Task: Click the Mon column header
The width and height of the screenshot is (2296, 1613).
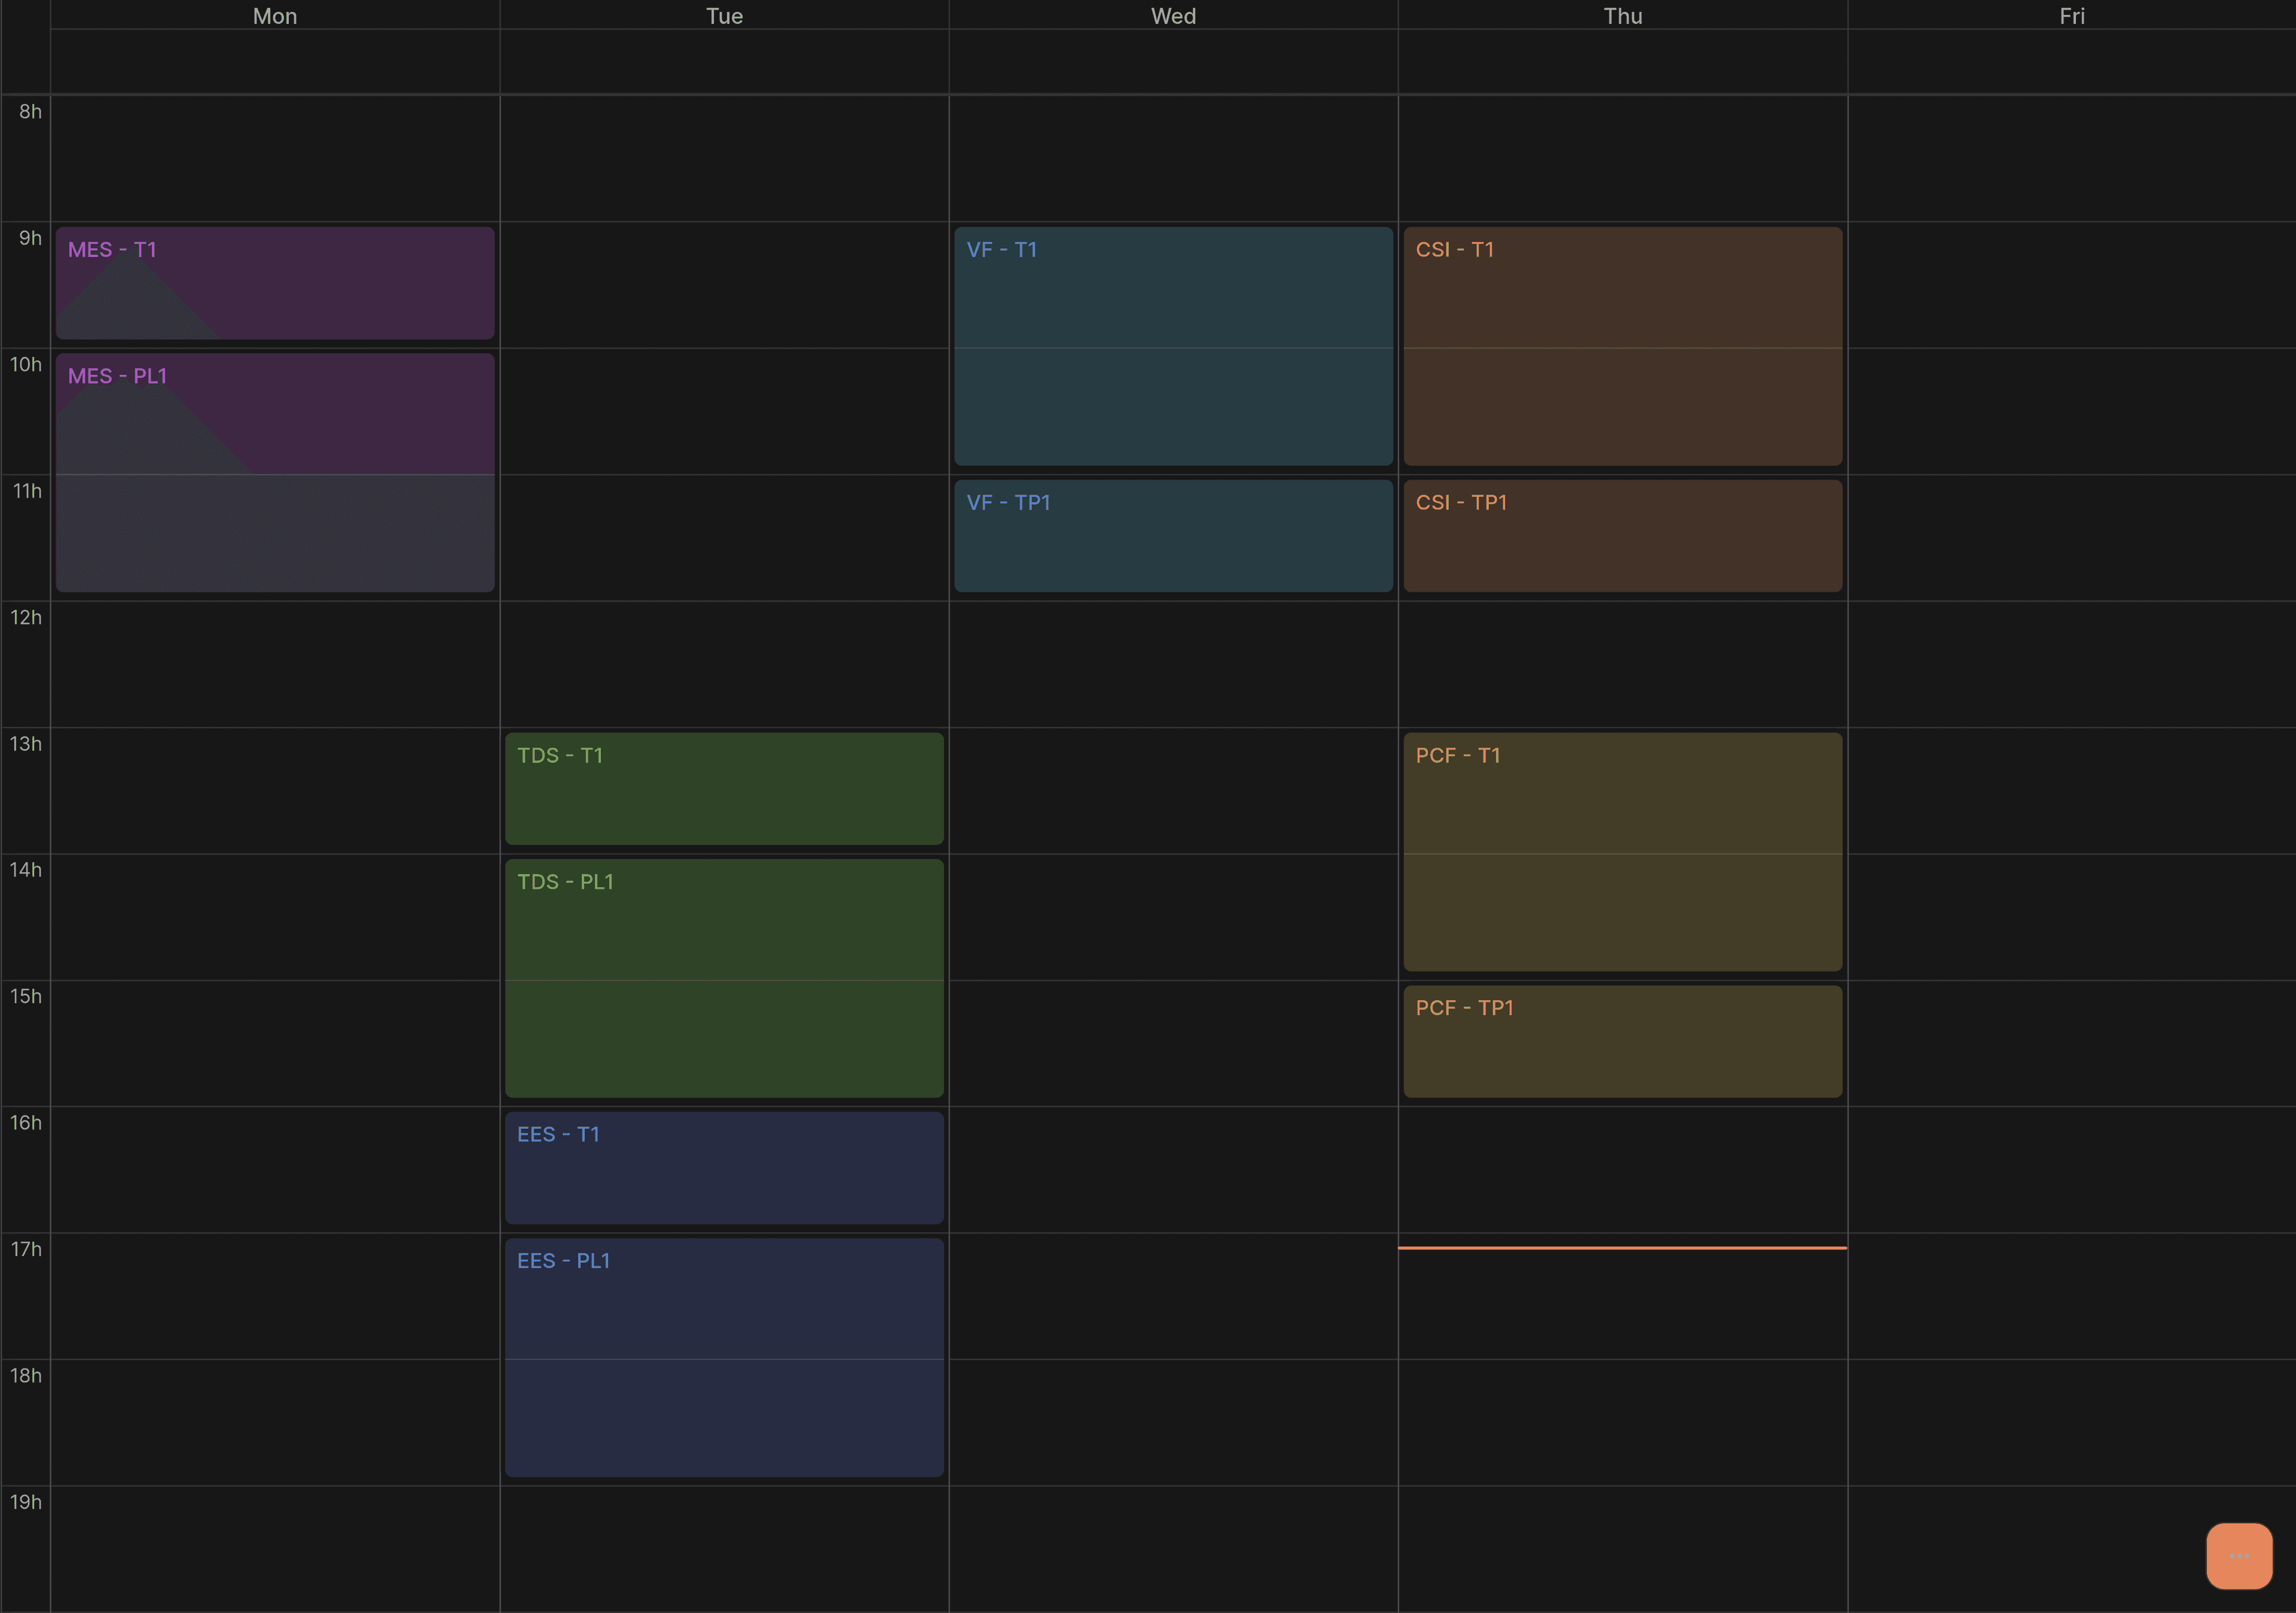Action: point(275,16)
